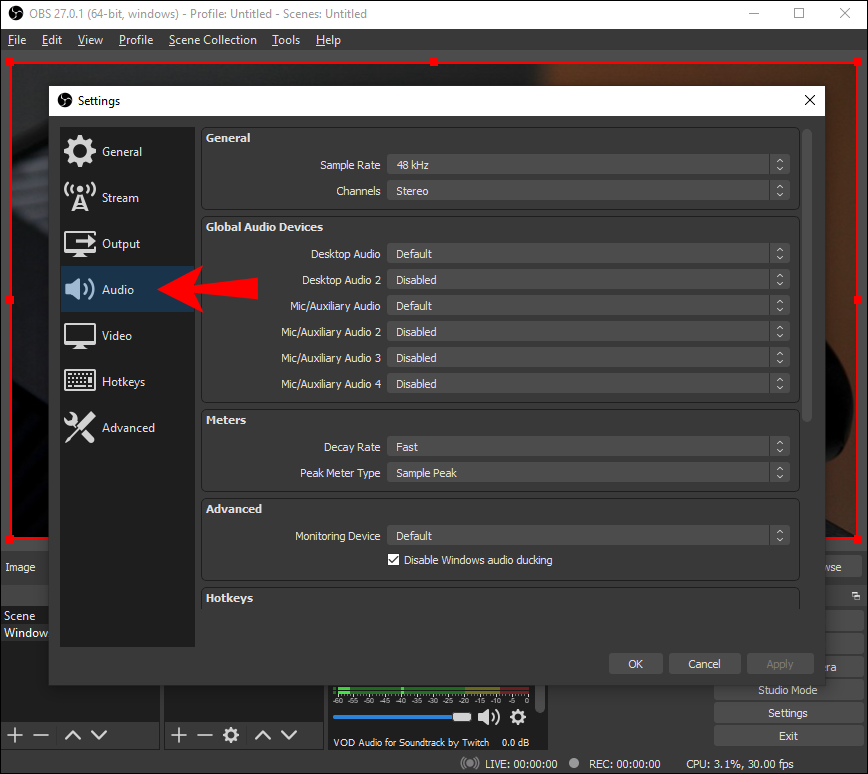Confirm settings with the OK button
This screenshot has height=774, width=868.
pos(636,664)
